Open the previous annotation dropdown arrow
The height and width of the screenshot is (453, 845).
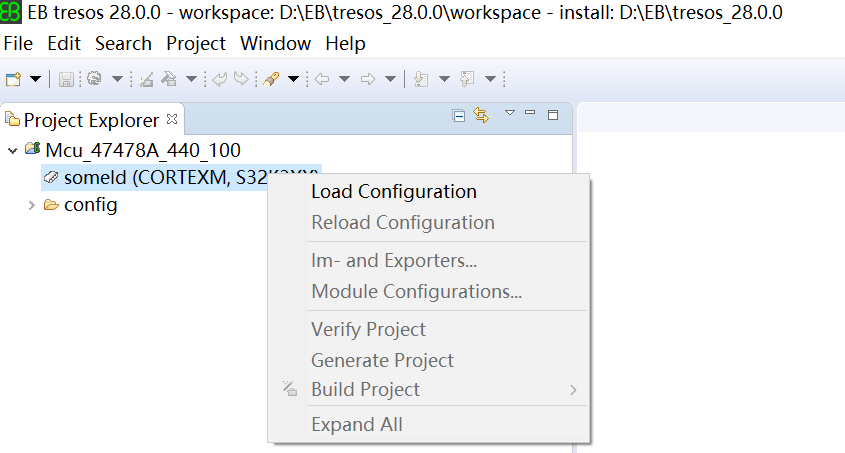(x=490, y=80)
